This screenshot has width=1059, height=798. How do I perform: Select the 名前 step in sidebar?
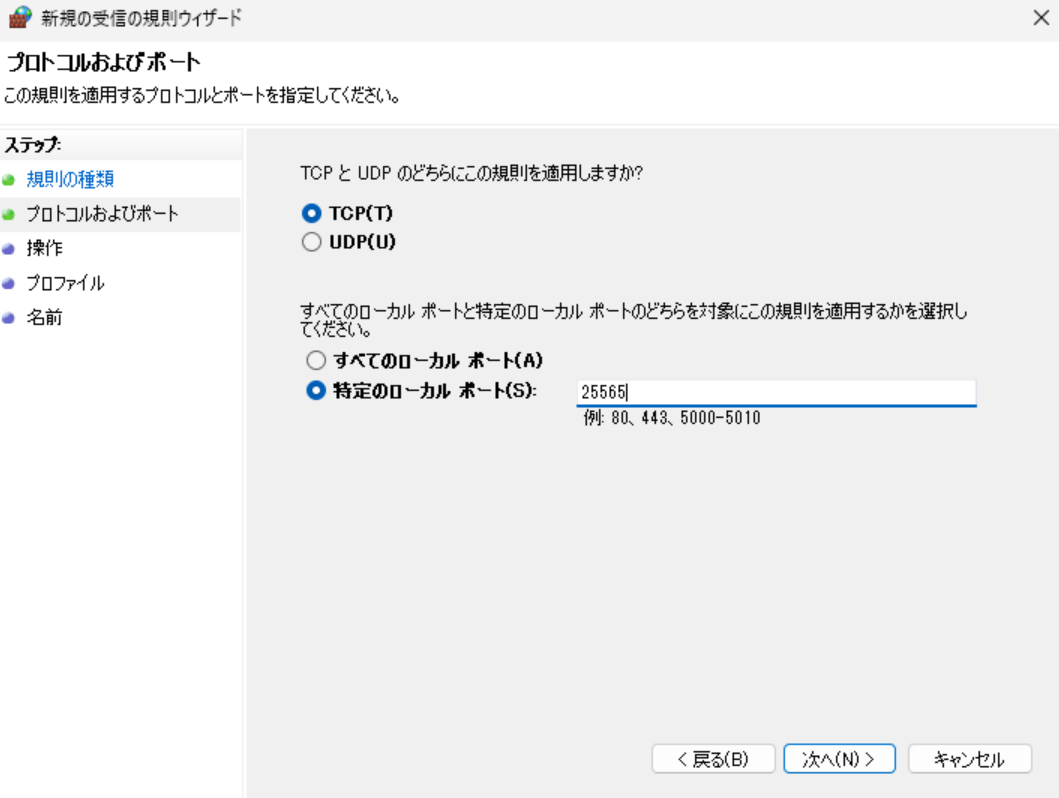tap(44, 319)
